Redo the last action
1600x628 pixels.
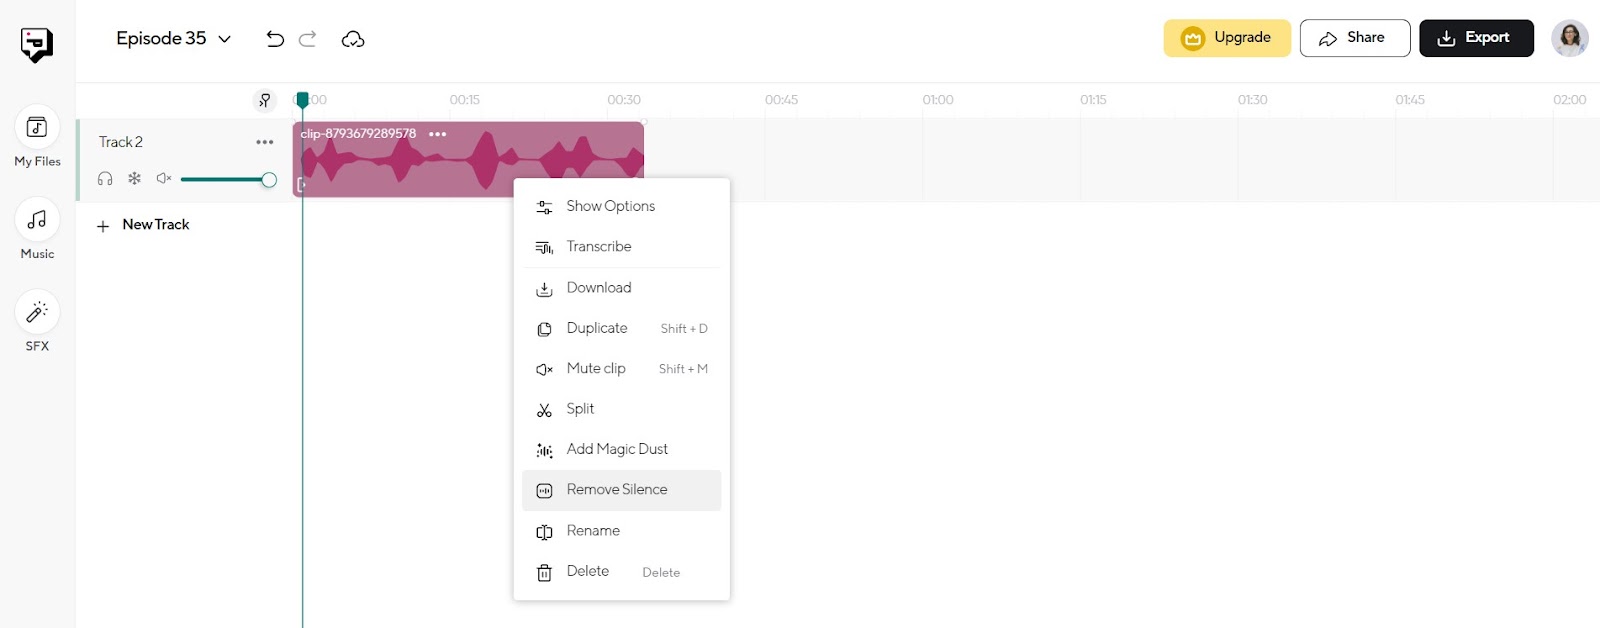pyautogui.click(x=308, y=39)
